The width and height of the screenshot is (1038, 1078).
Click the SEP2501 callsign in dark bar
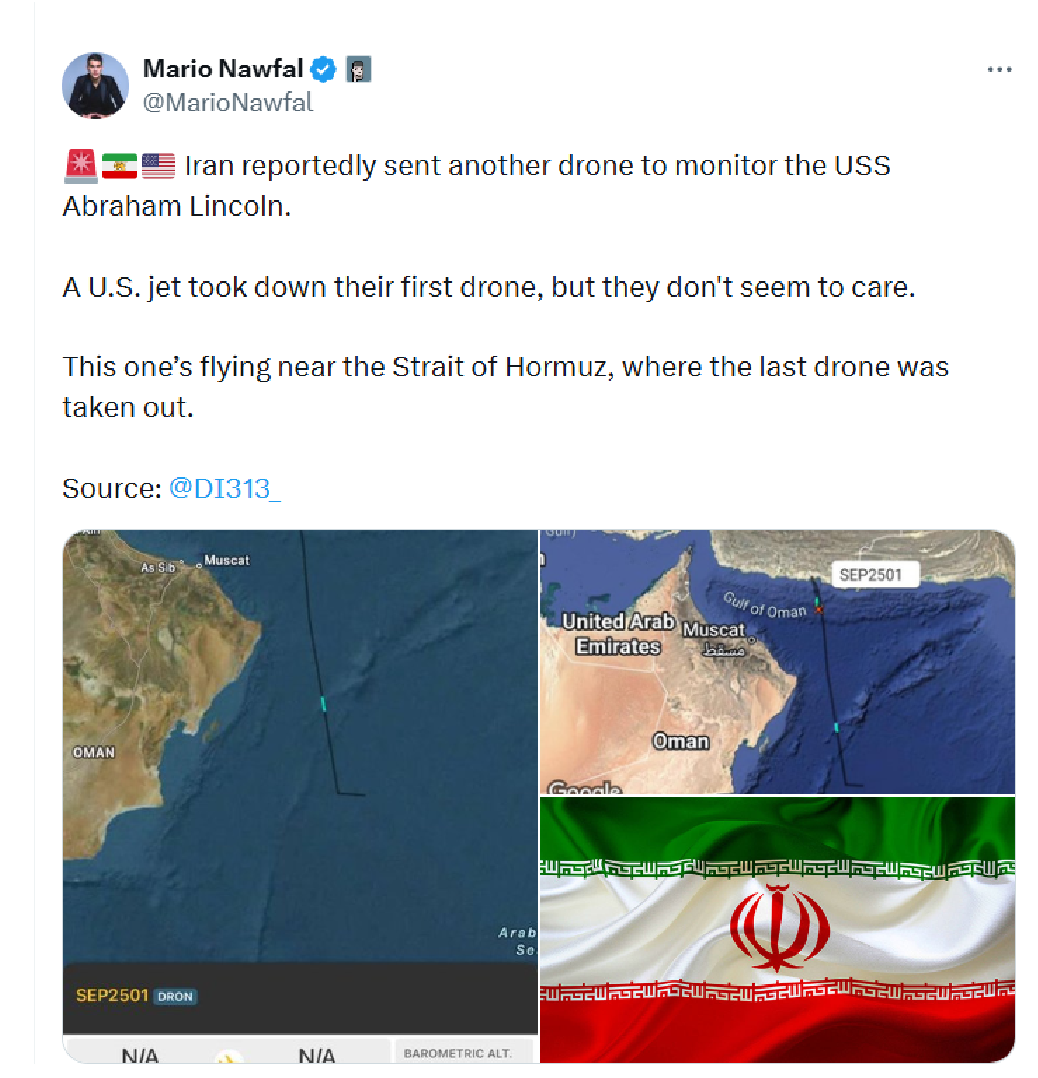tap(112, 996)
